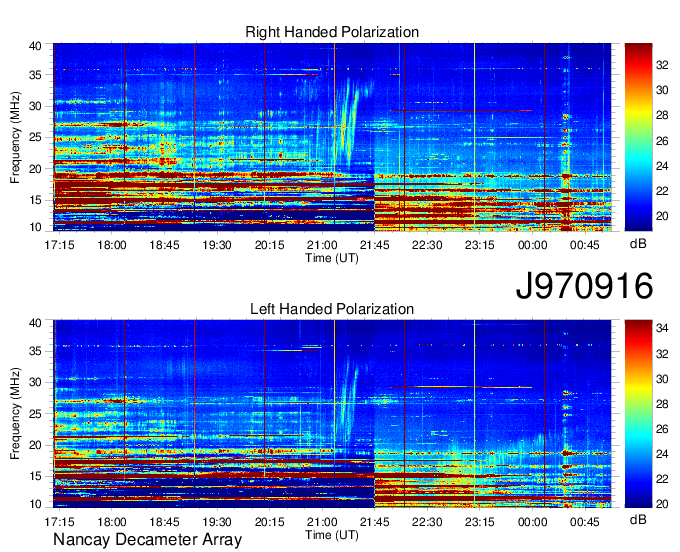Click Time (UT) label under right-handed plot
Screen dimensions: 680x552
332,258
